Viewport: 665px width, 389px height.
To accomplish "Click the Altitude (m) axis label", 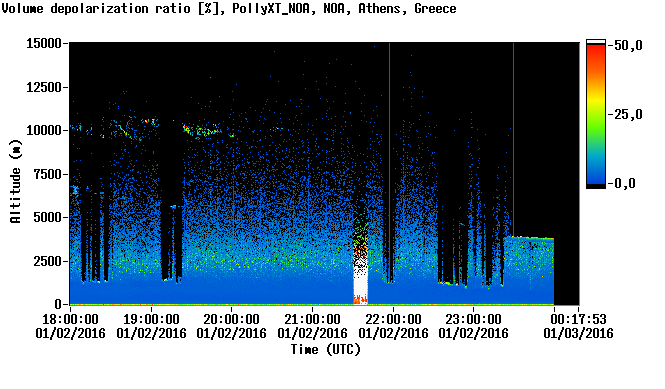I will coord(15,181).
